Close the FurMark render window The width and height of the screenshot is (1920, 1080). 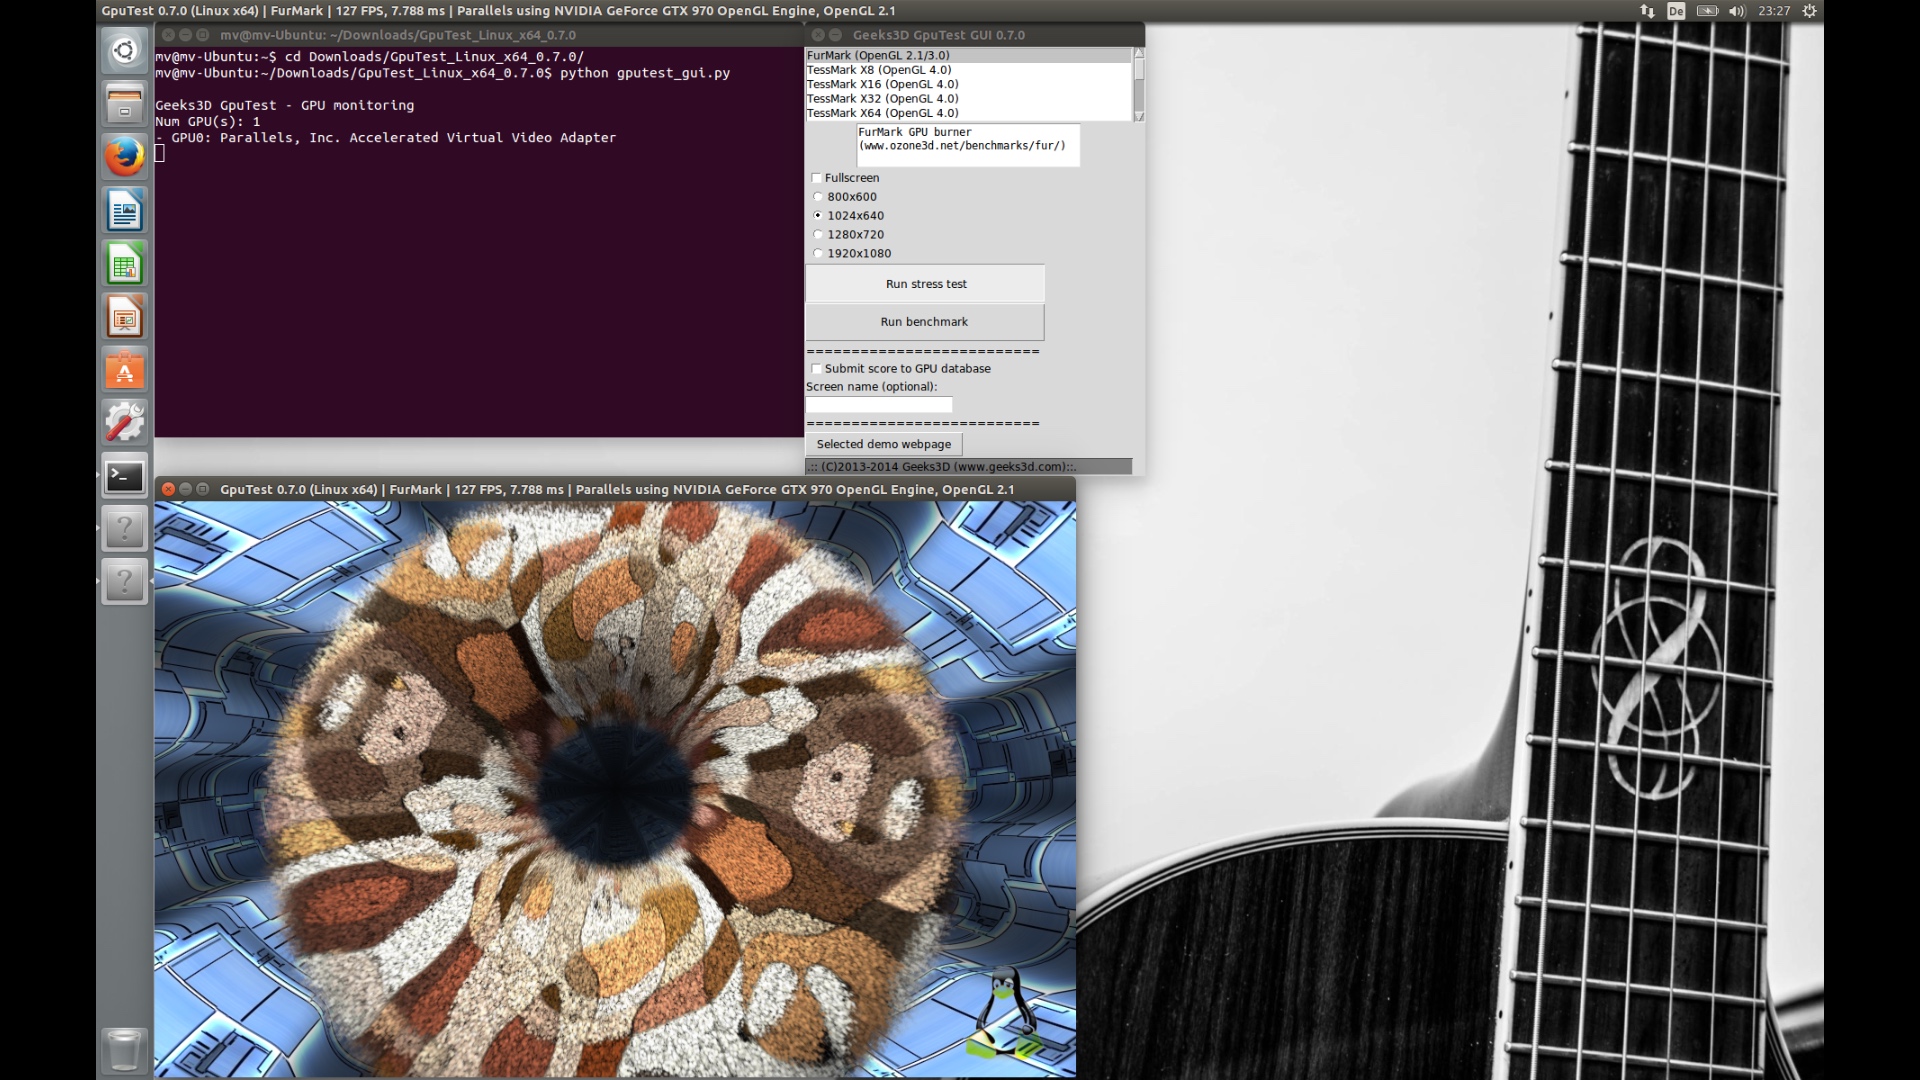tap(168, 489)
